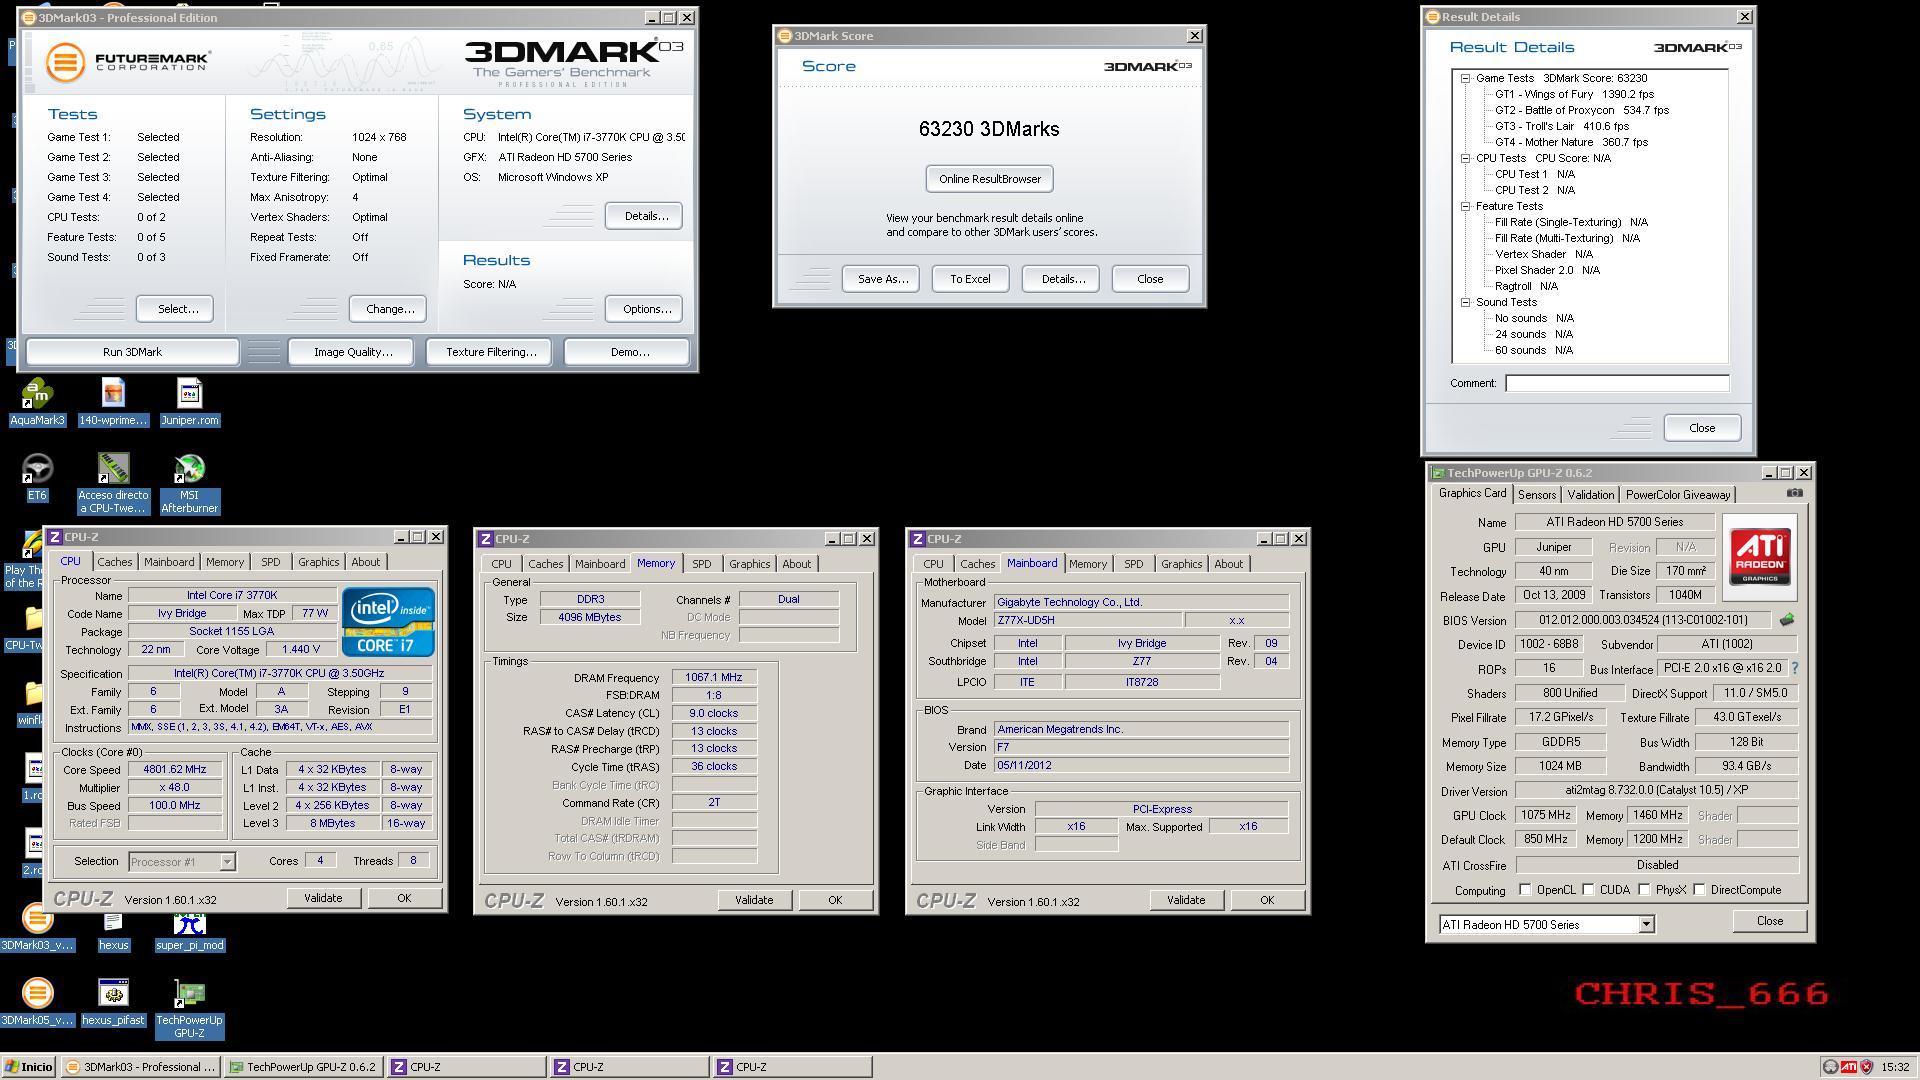The width and height of the screenshot is (1920, 1080).
Task: Enable the OpenCL checkbox in GPU-Z
Action: [1524, 890]
